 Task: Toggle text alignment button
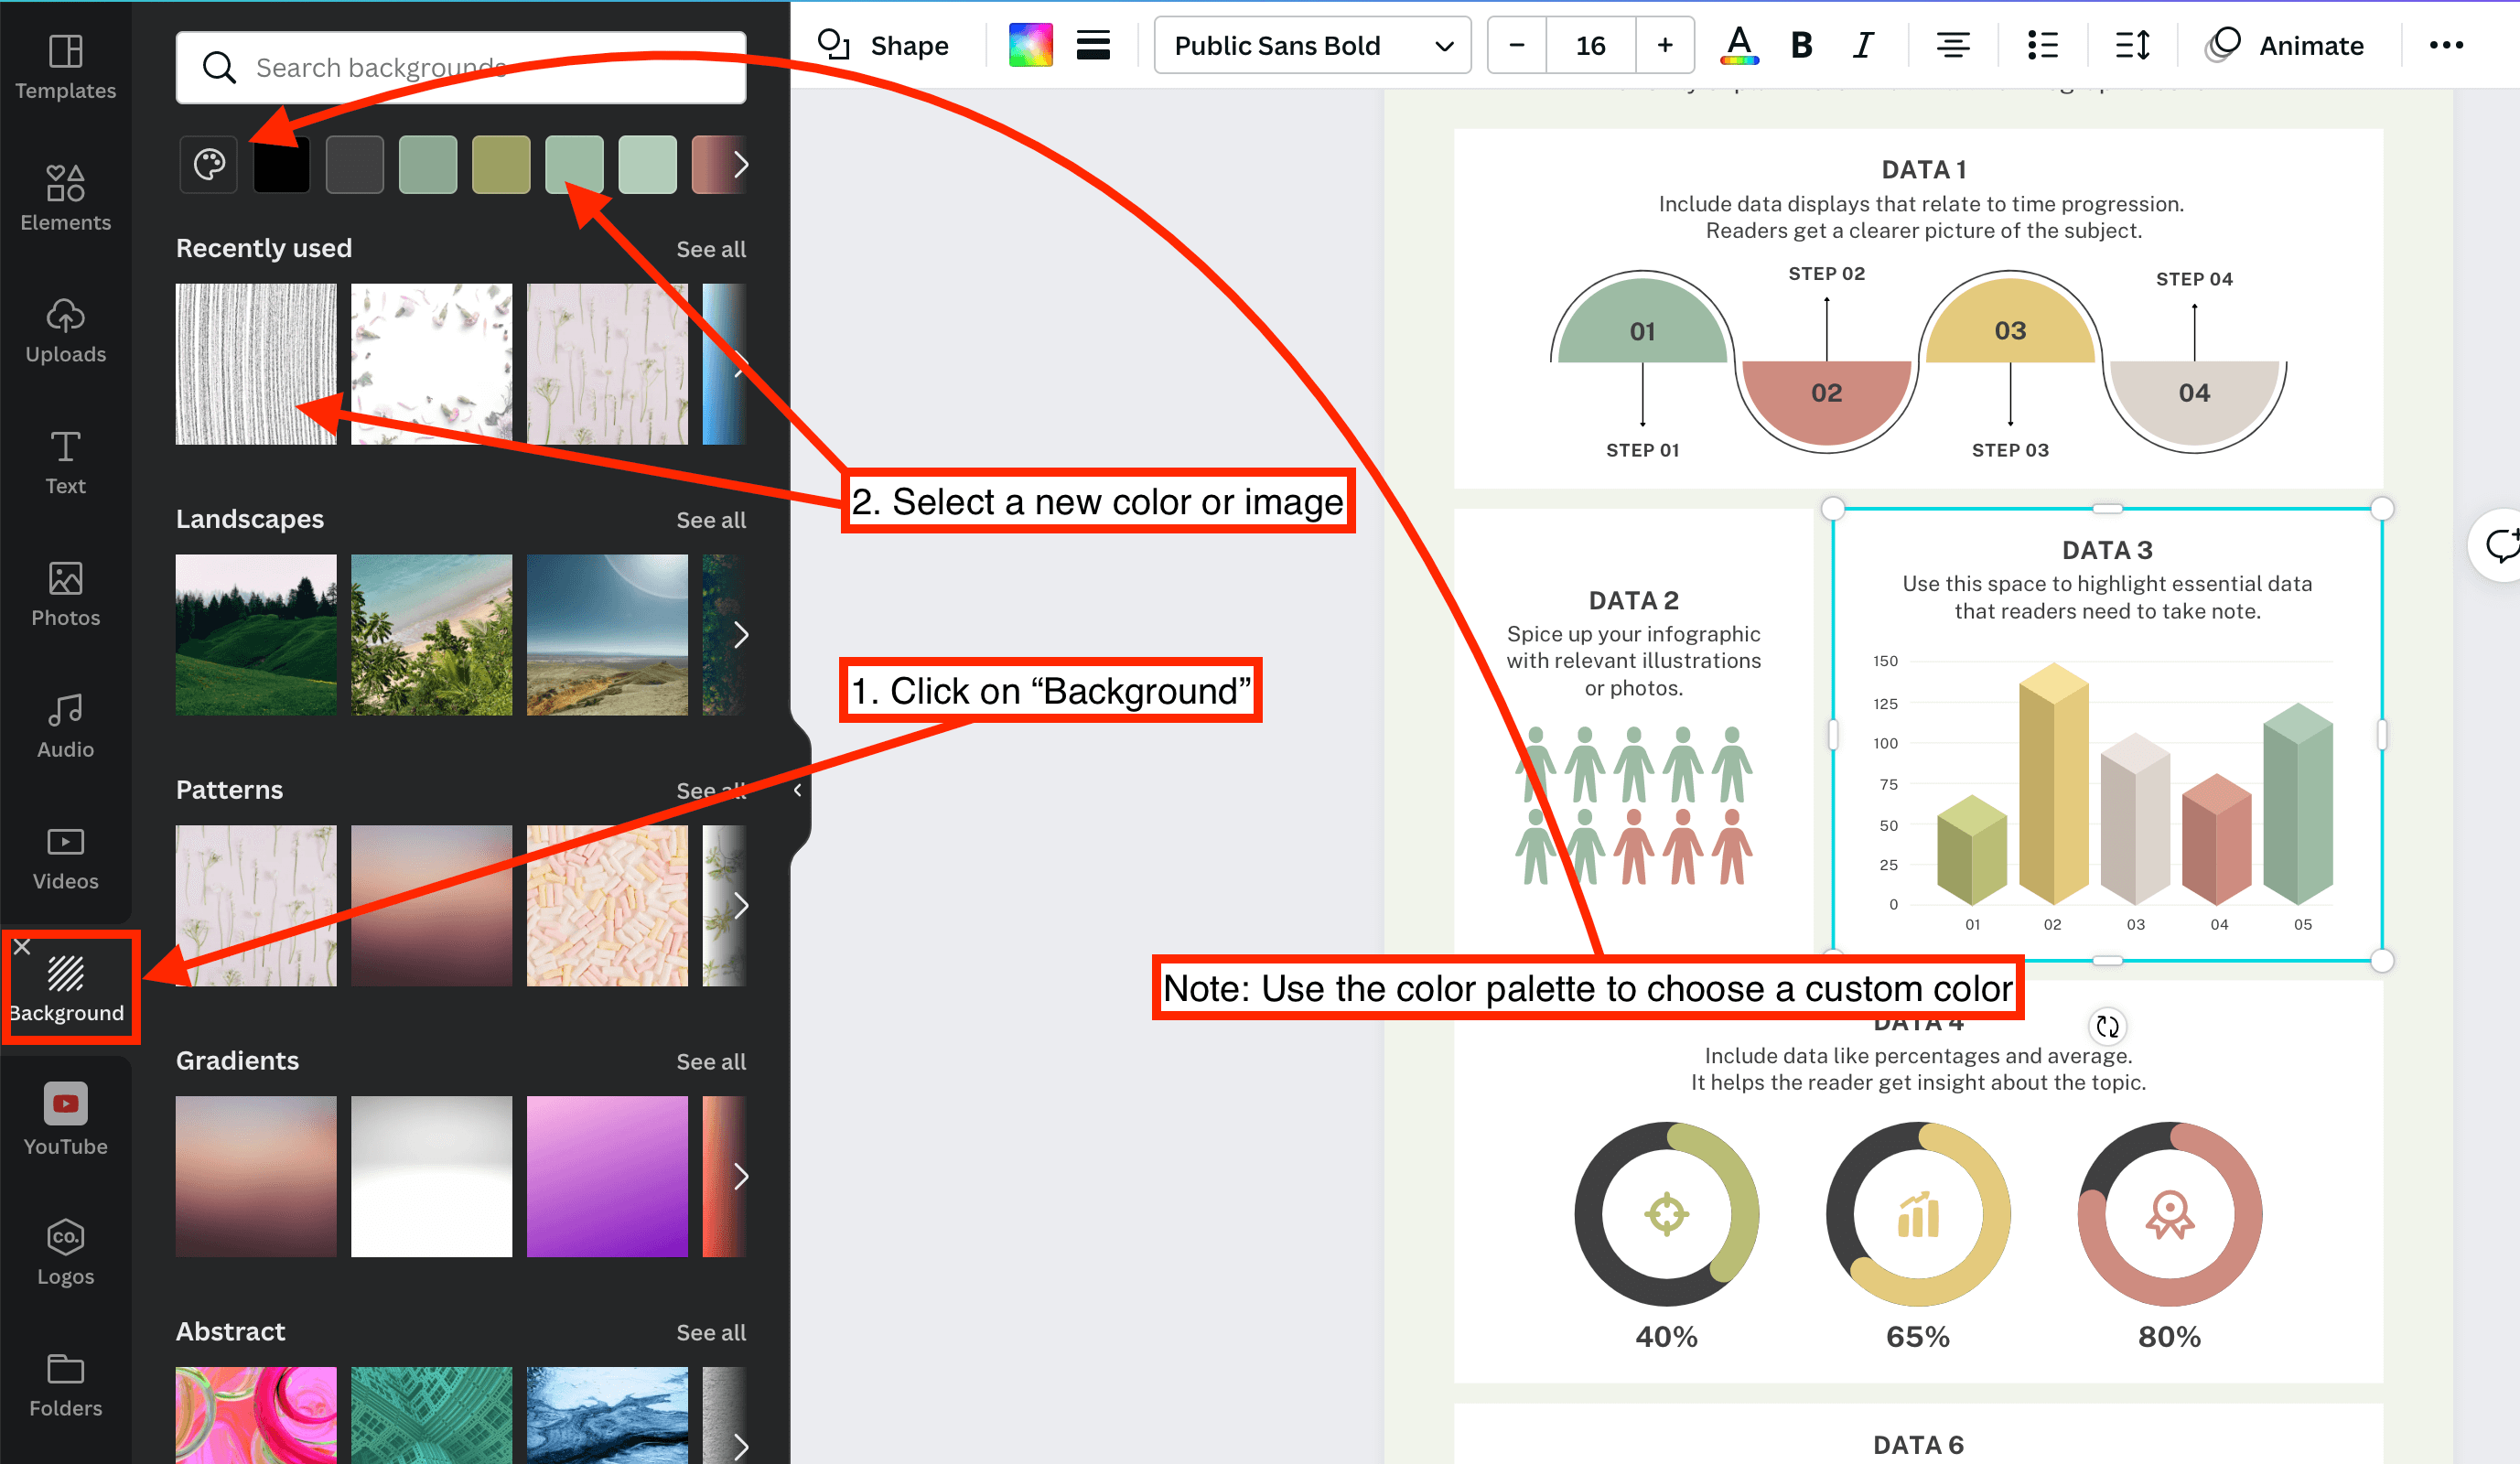[1952, 45]
